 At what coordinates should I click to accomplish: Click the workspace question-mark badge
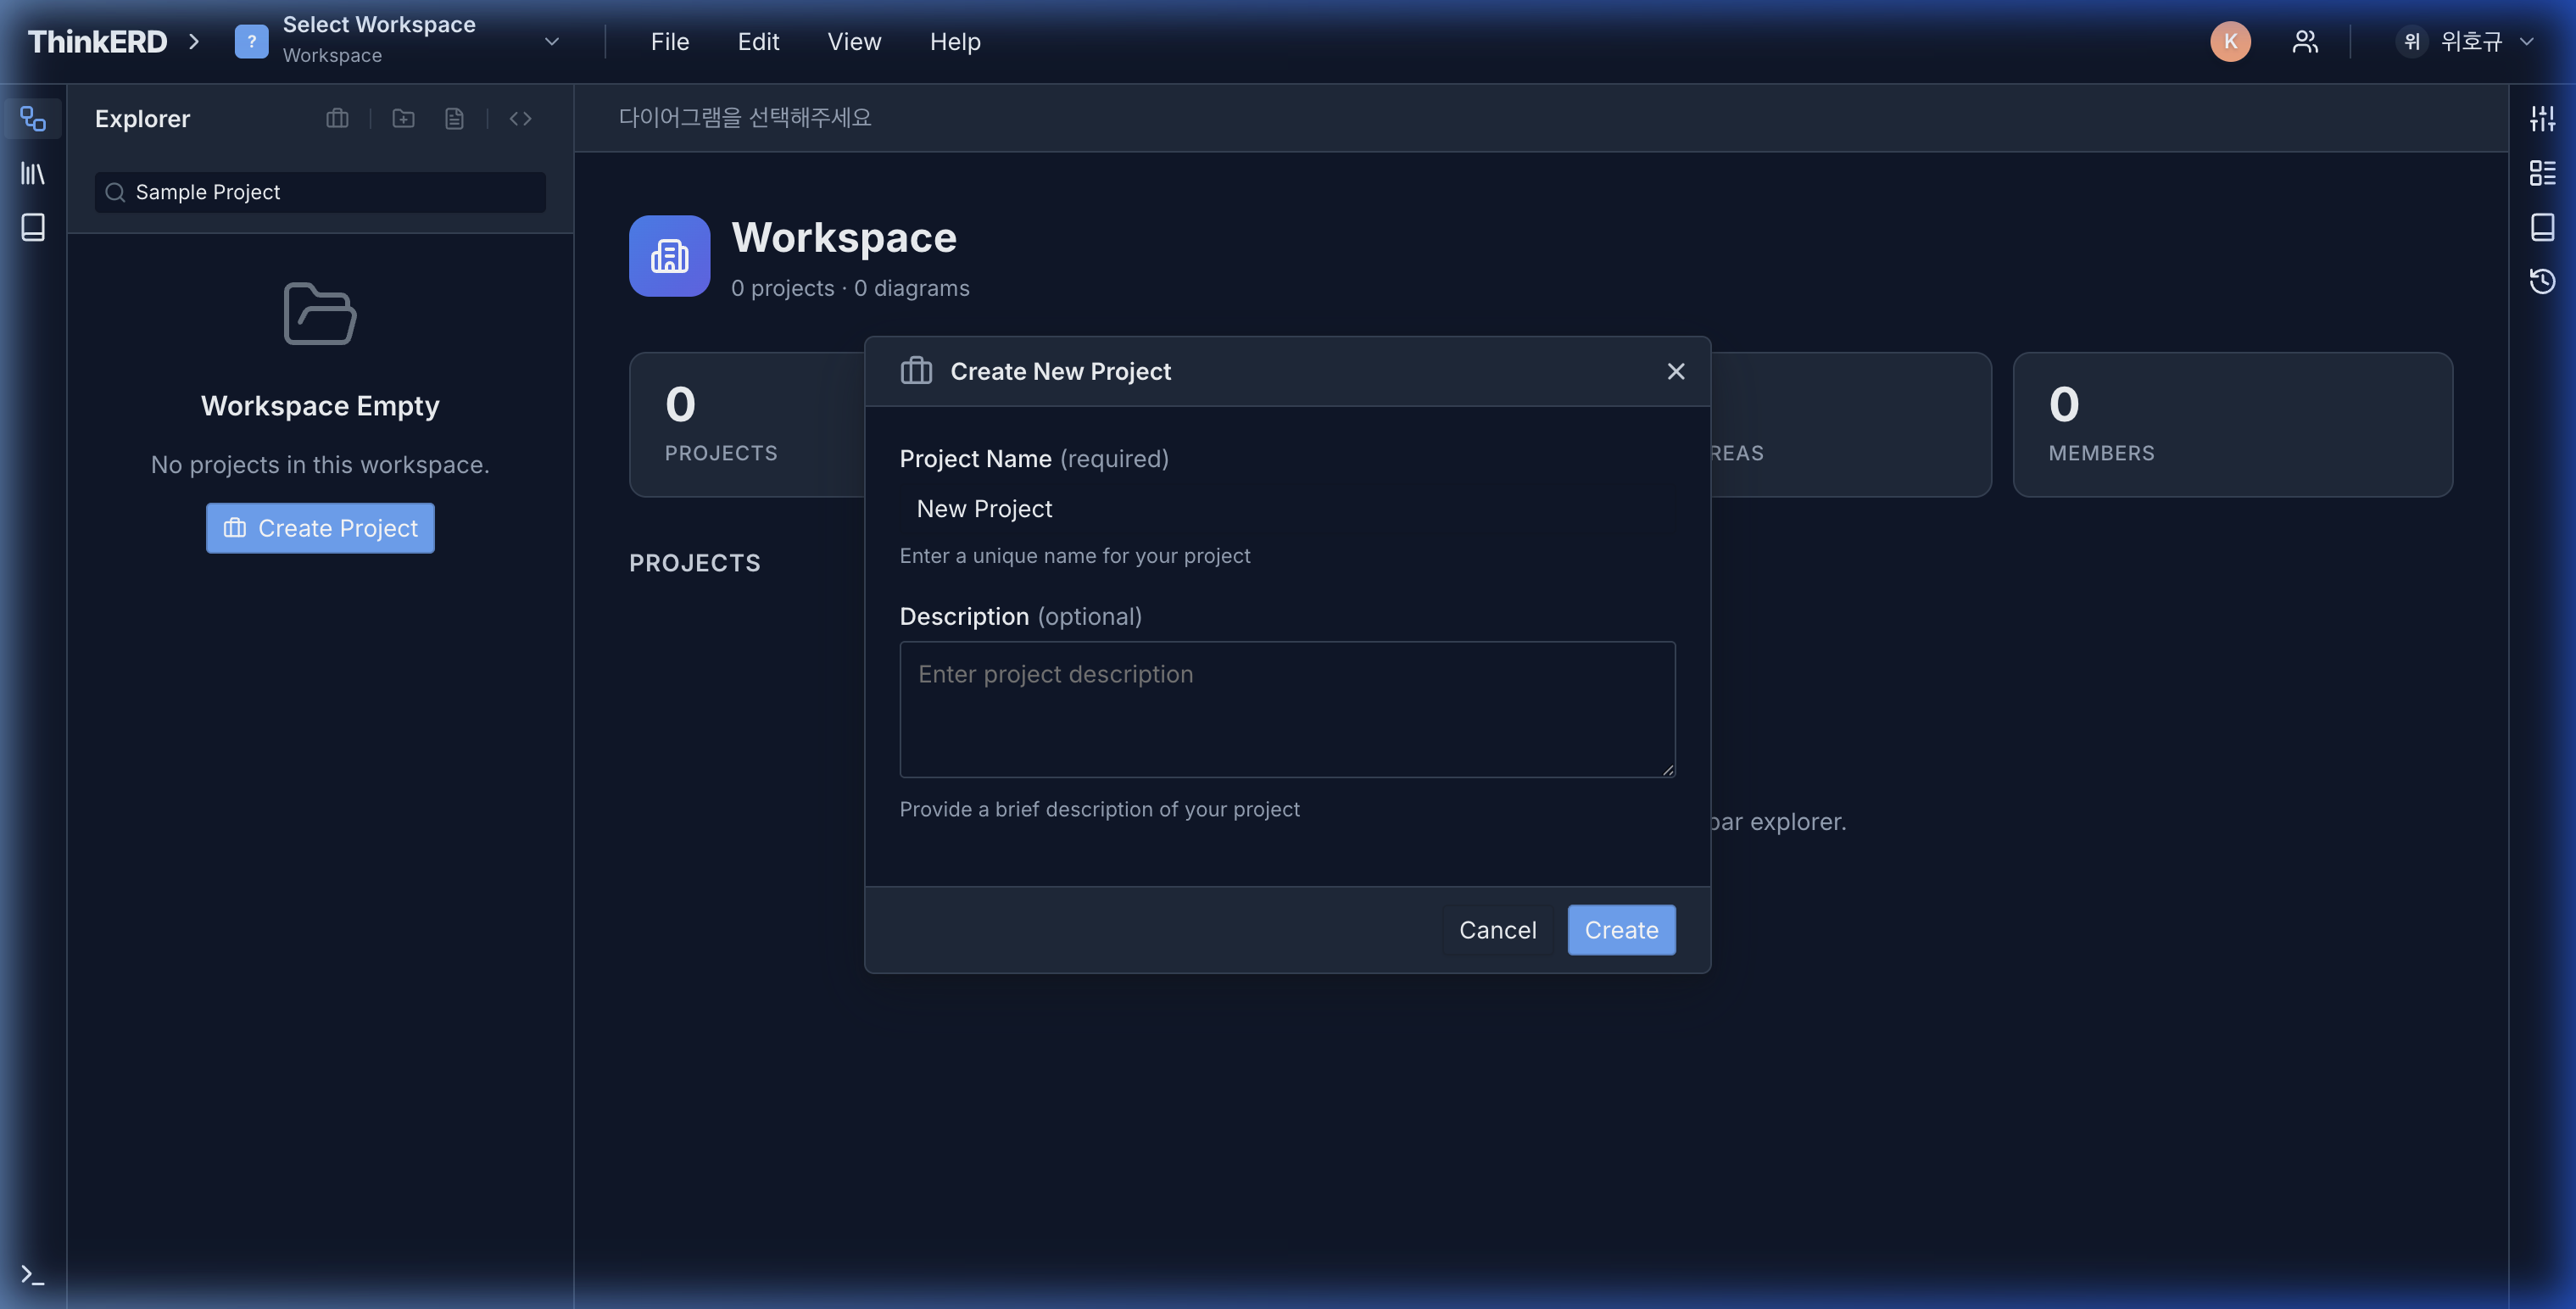coord(251,41)
